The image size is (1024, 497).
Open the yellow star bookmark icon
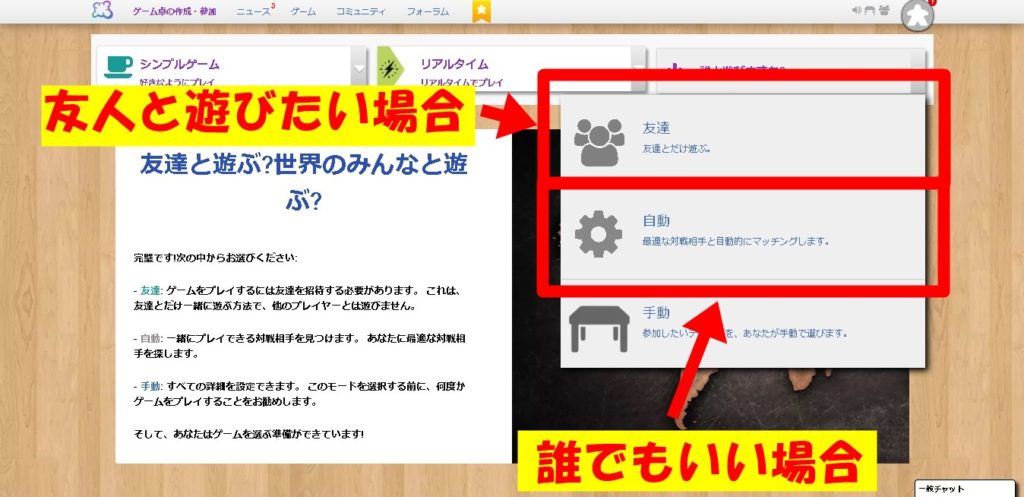pos(481,11)
